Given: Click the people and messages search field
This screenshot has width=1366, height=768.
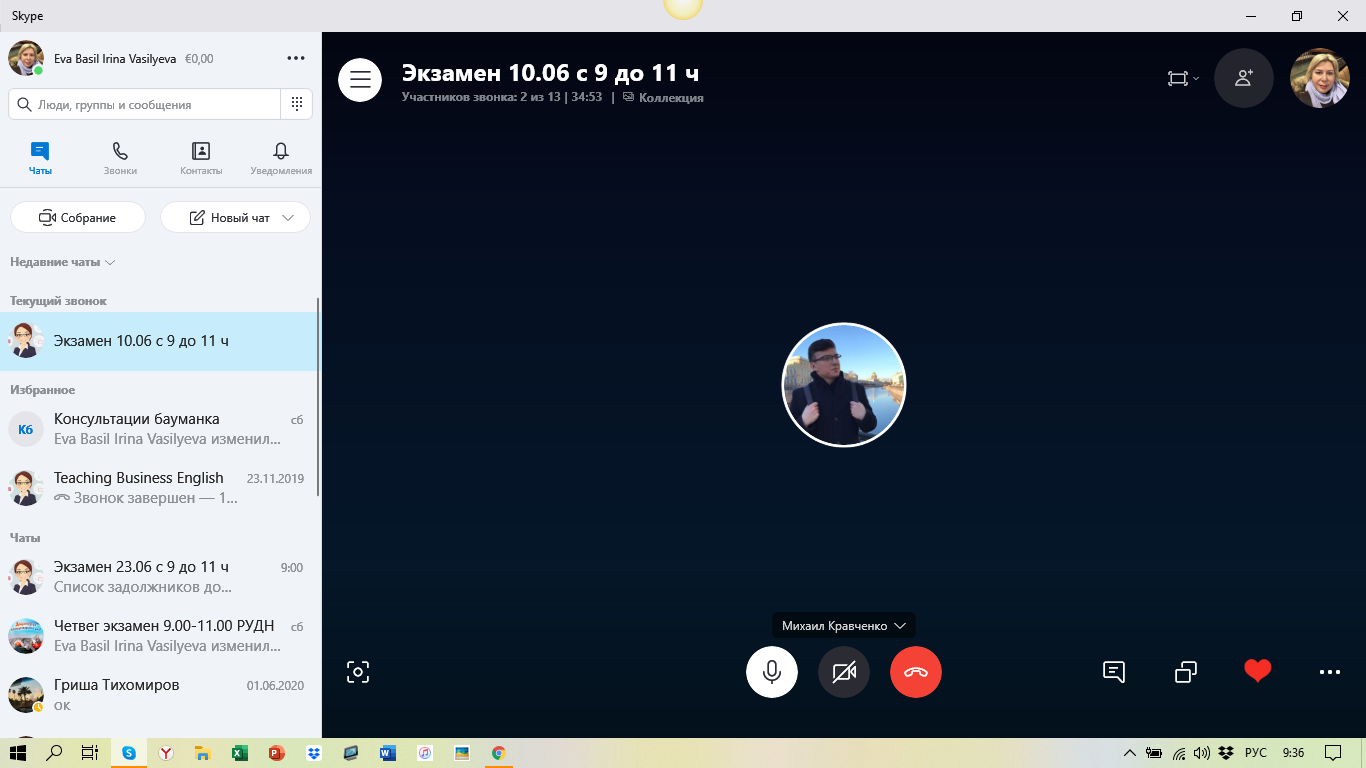Looking at the screenshot, I should (150, 105).
